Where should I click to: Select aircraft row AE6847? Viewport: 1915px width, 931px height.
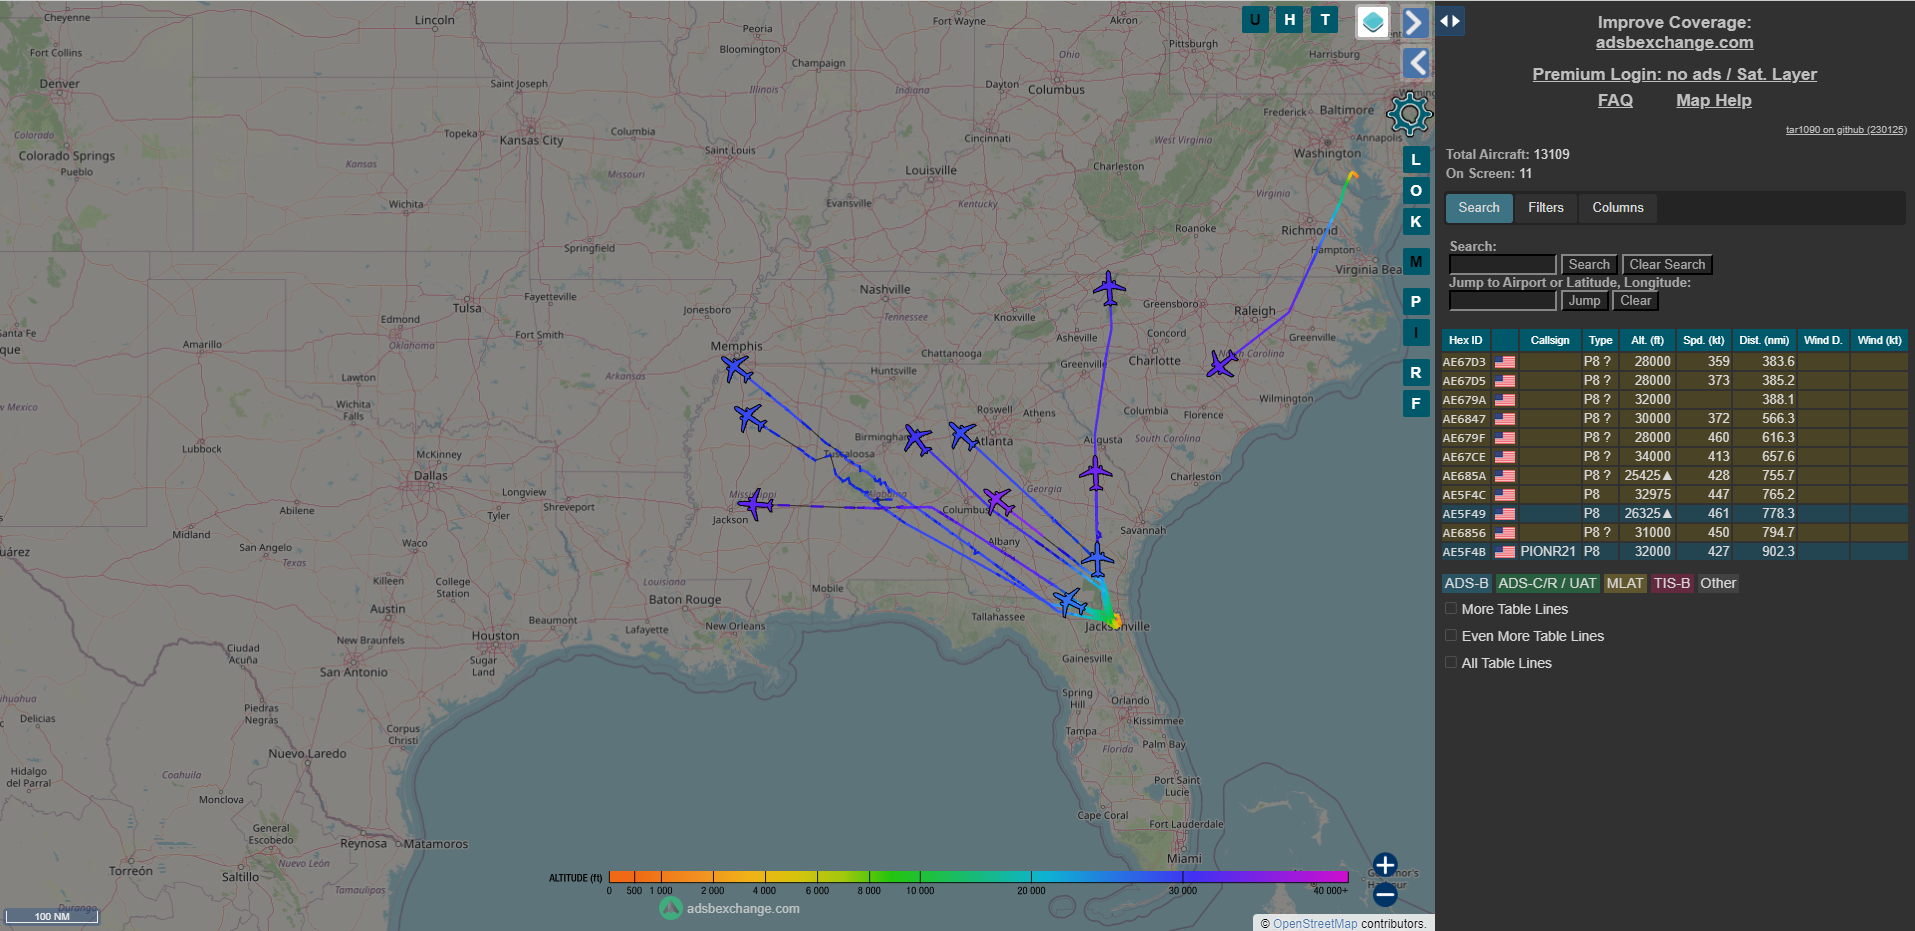coord(1674,419)
